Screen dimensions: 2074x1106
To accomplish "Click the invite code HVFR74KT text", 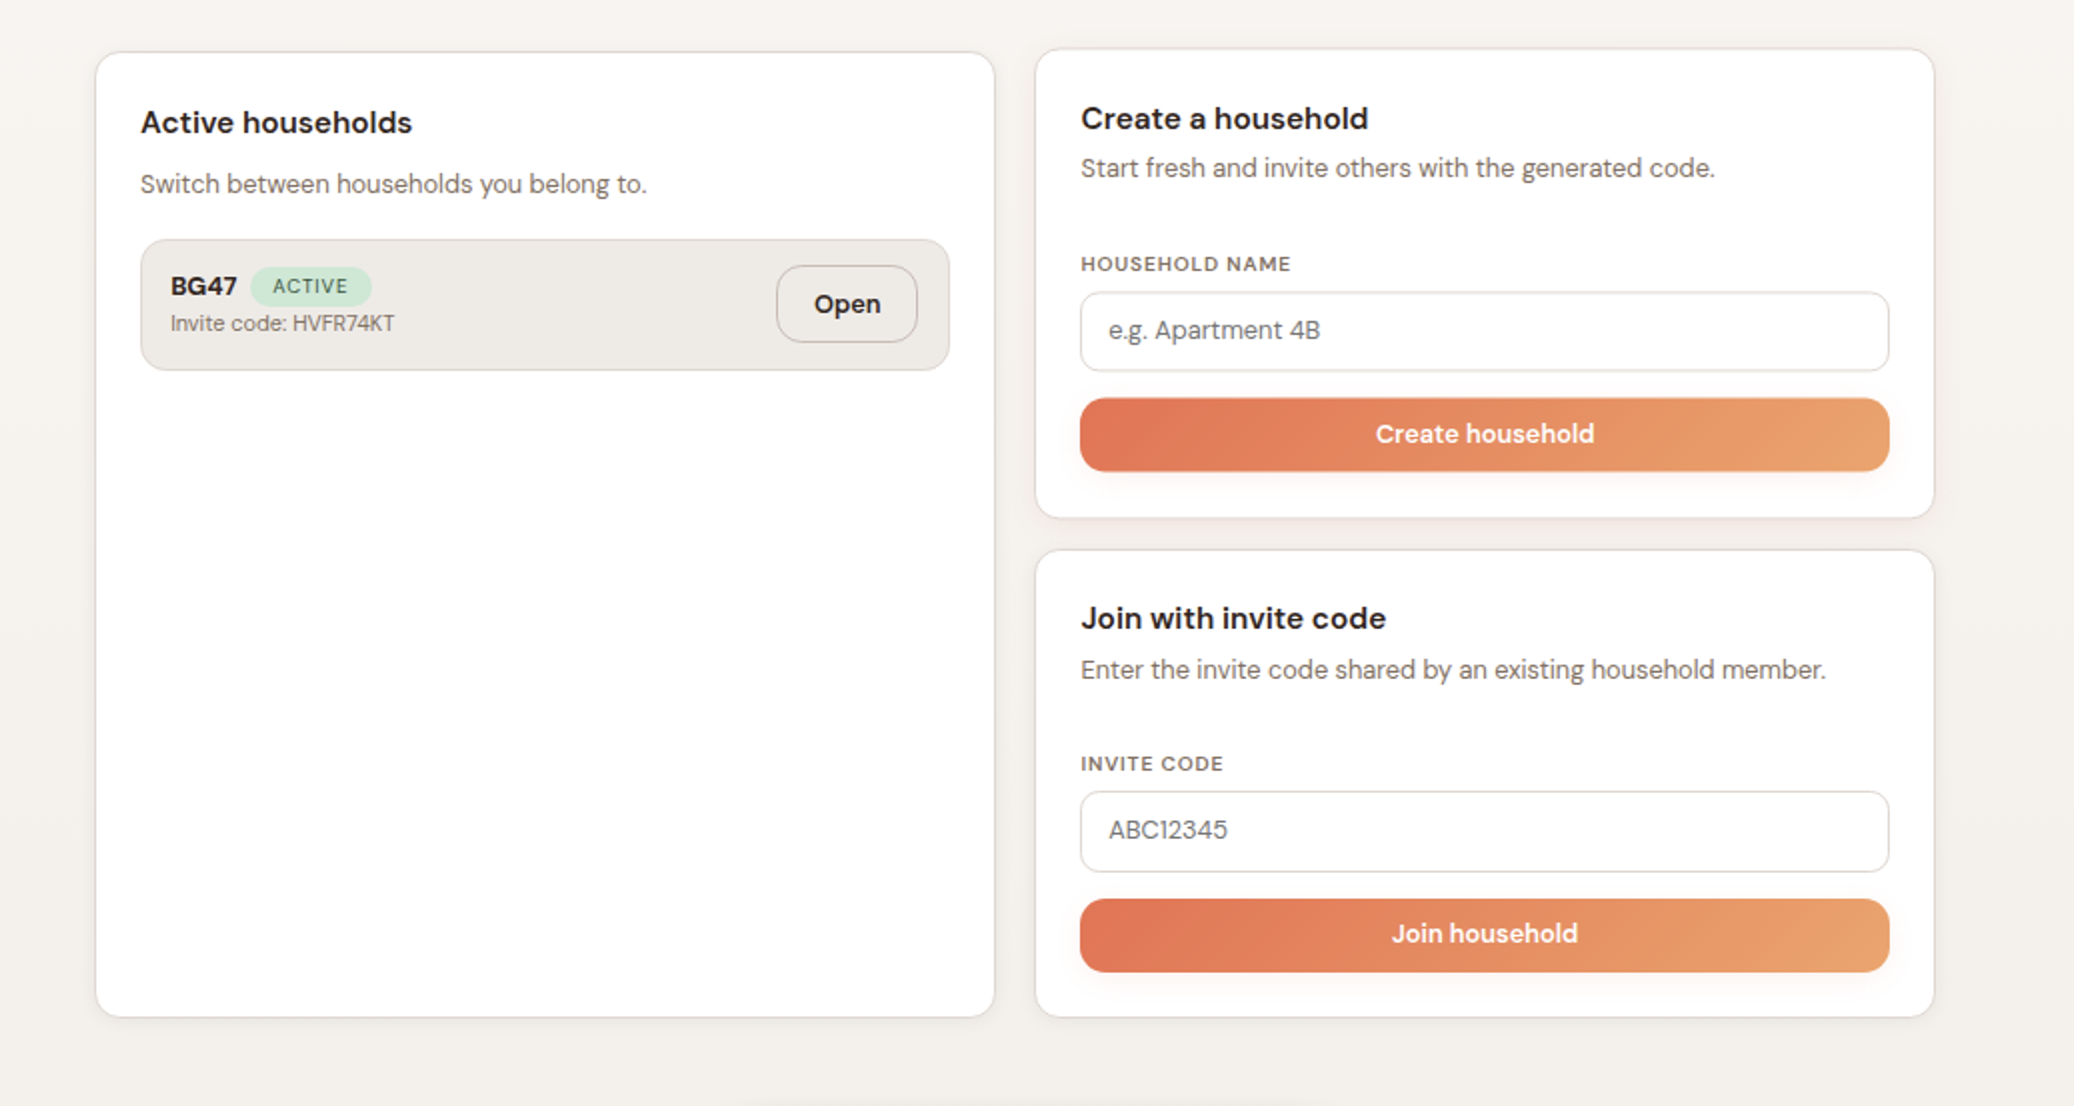I will tap(283, 323).
